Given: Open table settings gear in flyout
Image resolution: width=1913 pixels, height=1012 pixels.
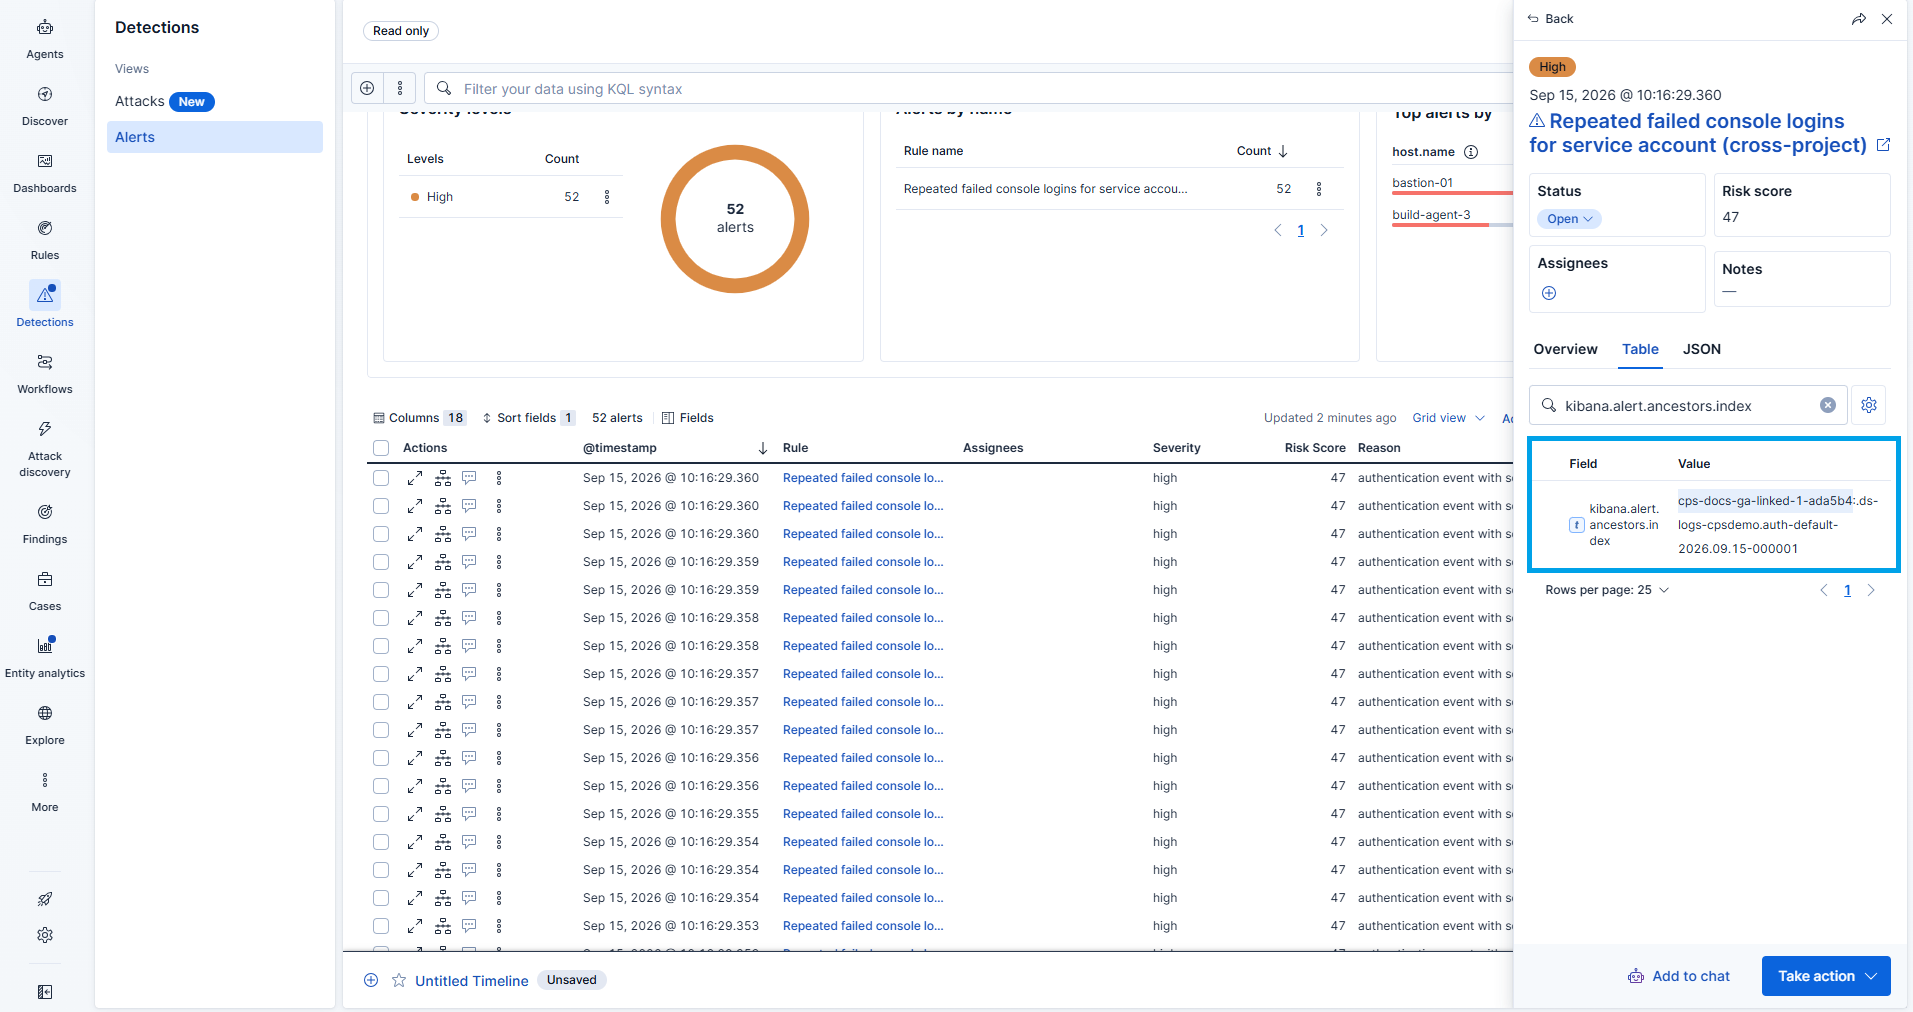Looking at the screenshot, I should pos(1869,405).
